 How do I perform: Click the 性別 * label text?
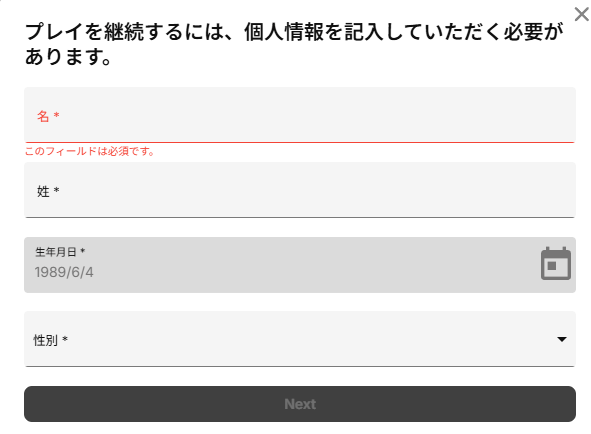pos(51,340)
